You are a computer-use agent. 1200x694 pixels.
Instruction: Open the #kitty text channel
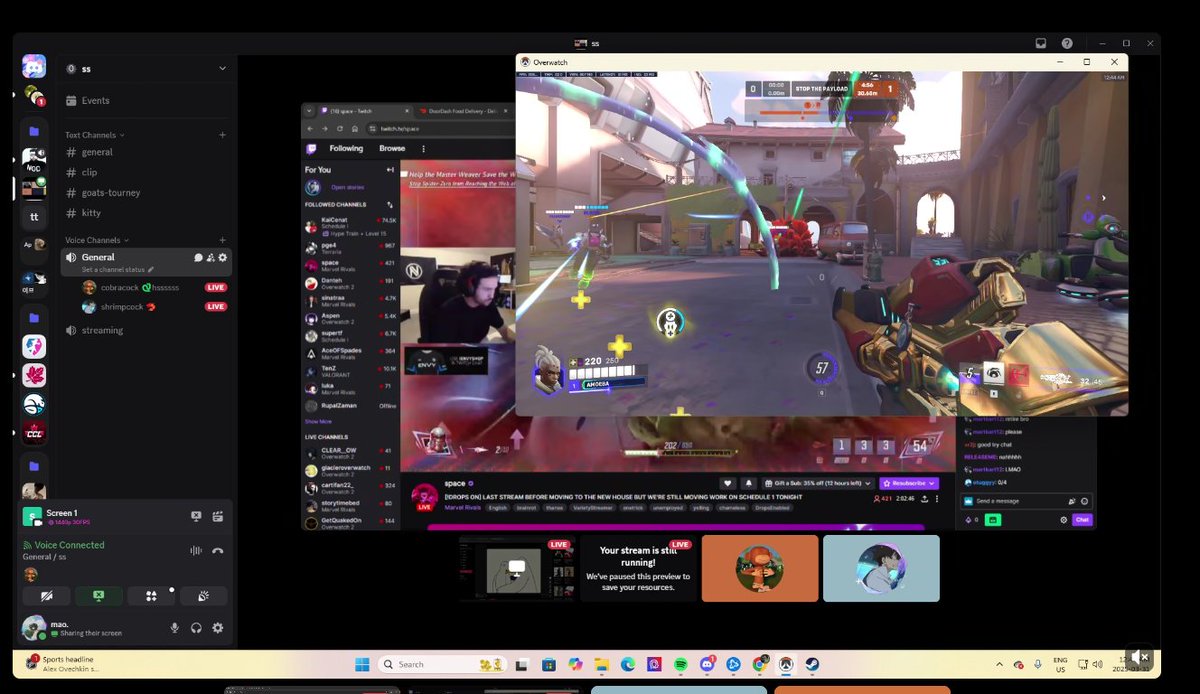pos(91,213)
